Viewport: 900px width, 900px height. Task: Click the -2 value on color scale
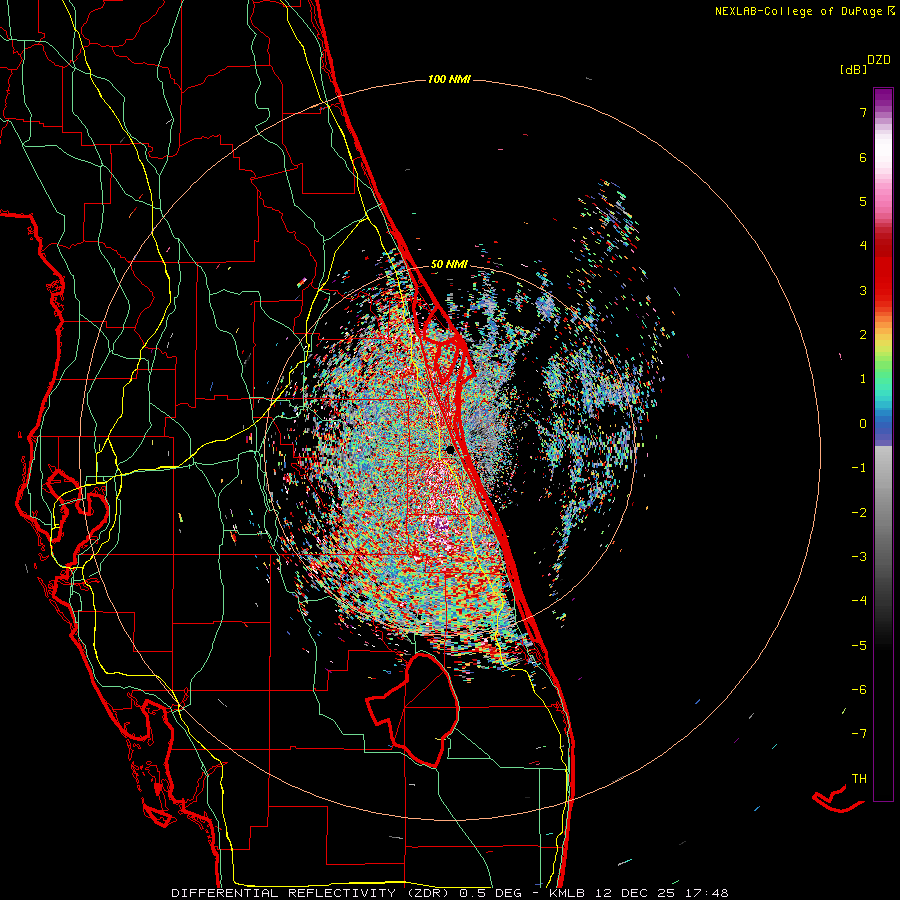click(x=859, y=513)
